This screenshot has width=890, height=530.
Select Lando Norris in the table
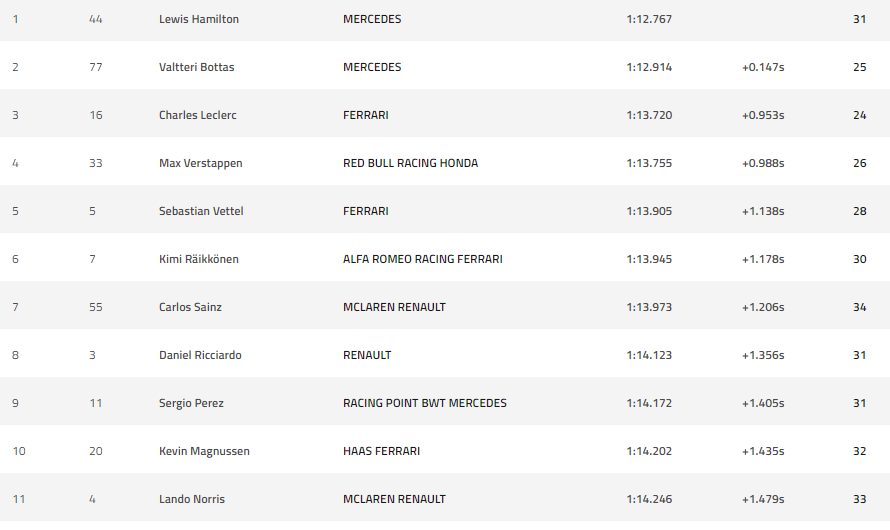190,499
